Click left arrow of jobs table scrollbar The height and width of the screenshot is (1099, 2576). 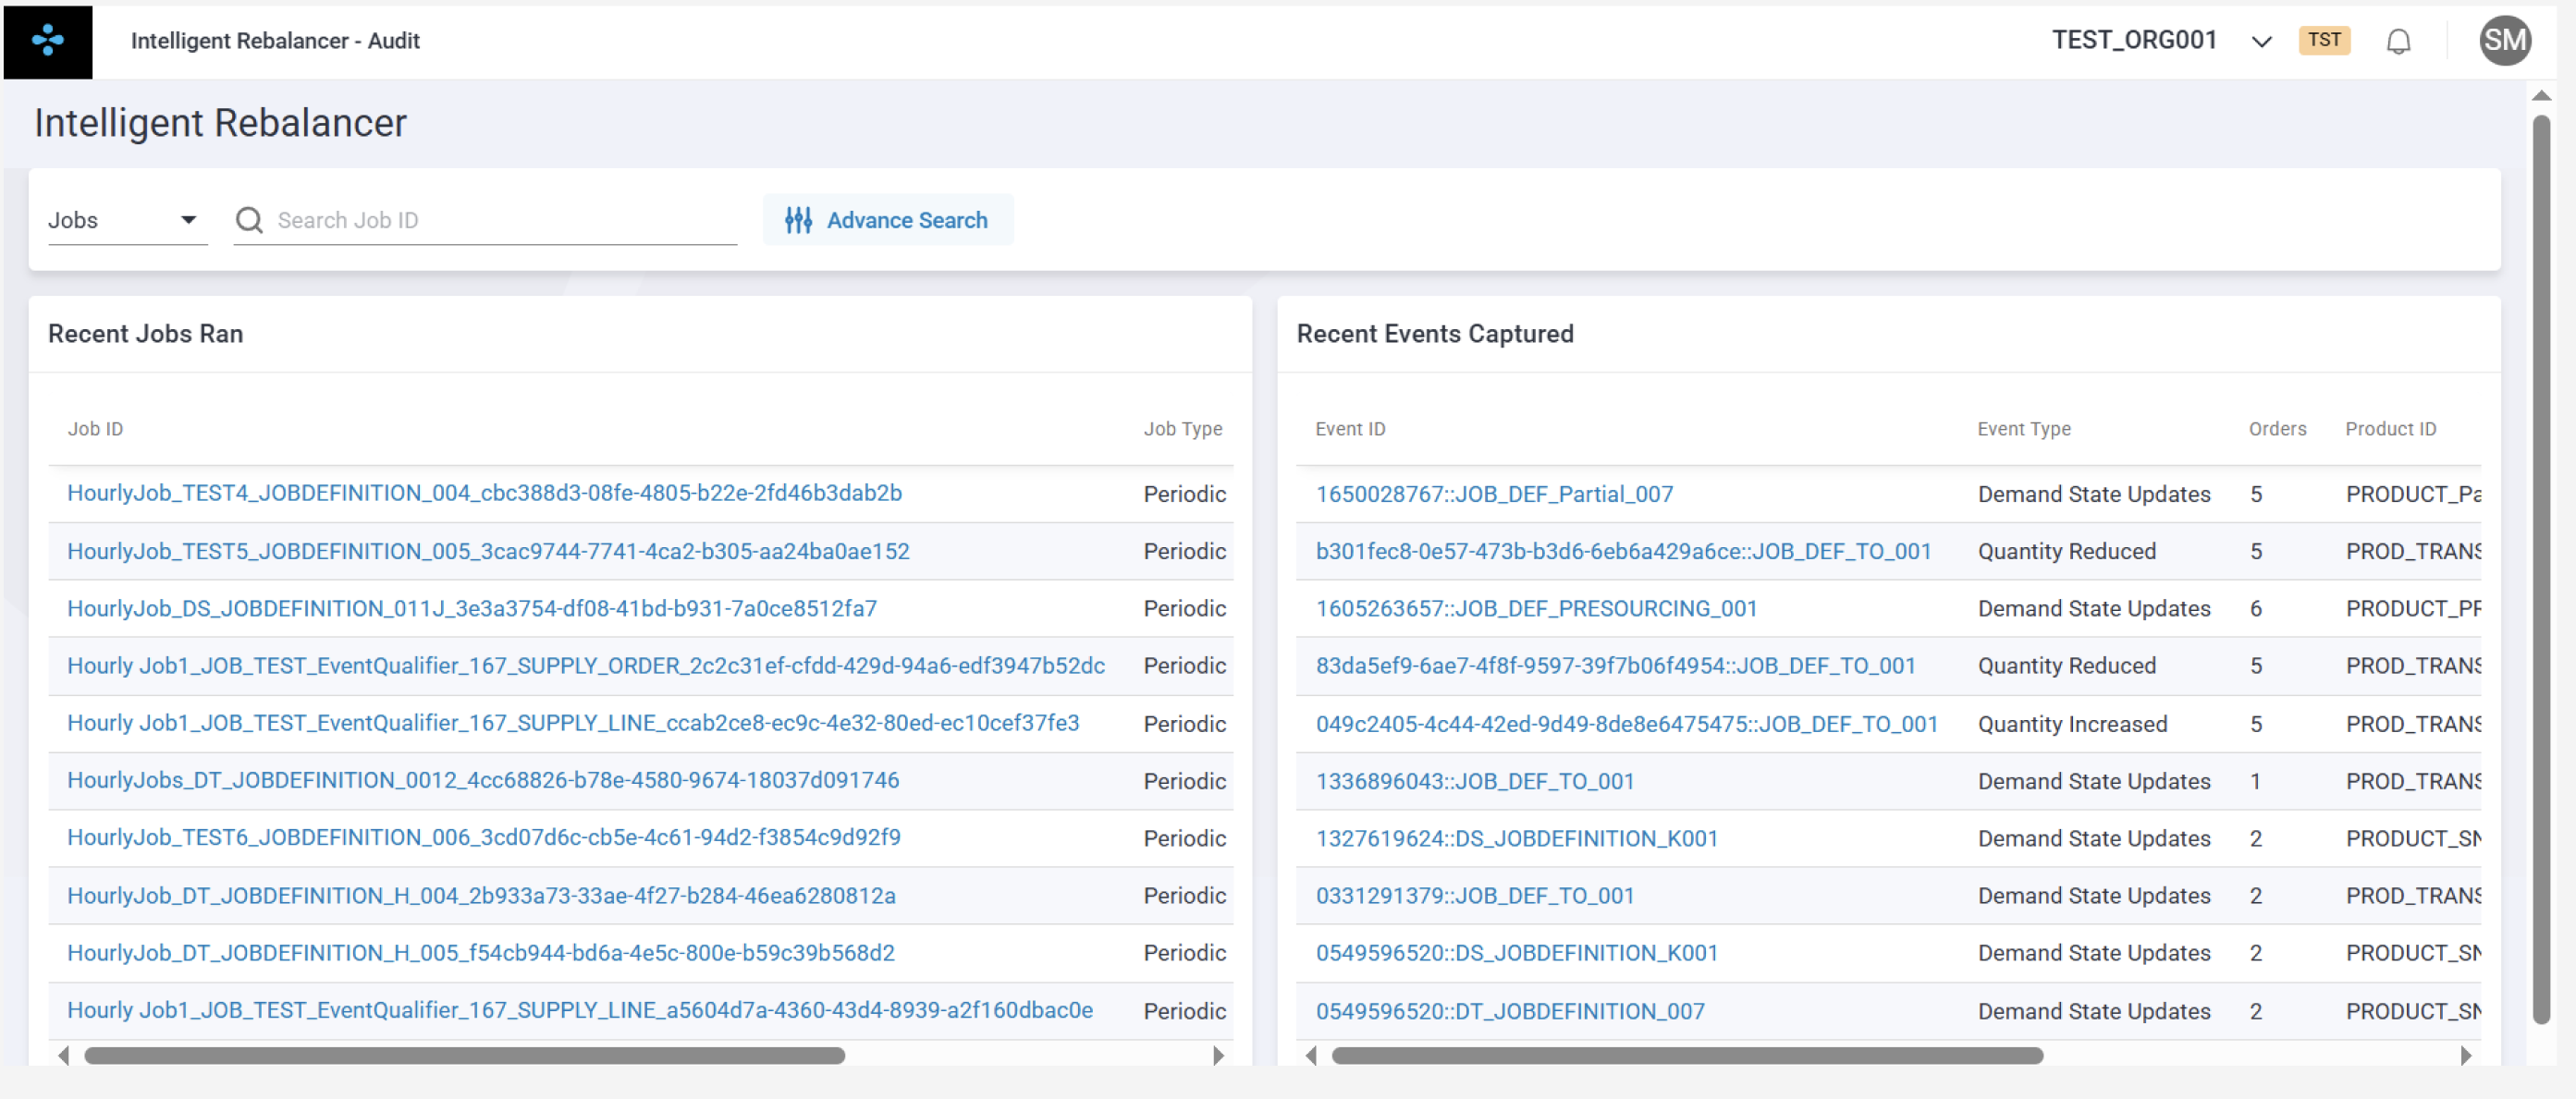(64, 1055)
